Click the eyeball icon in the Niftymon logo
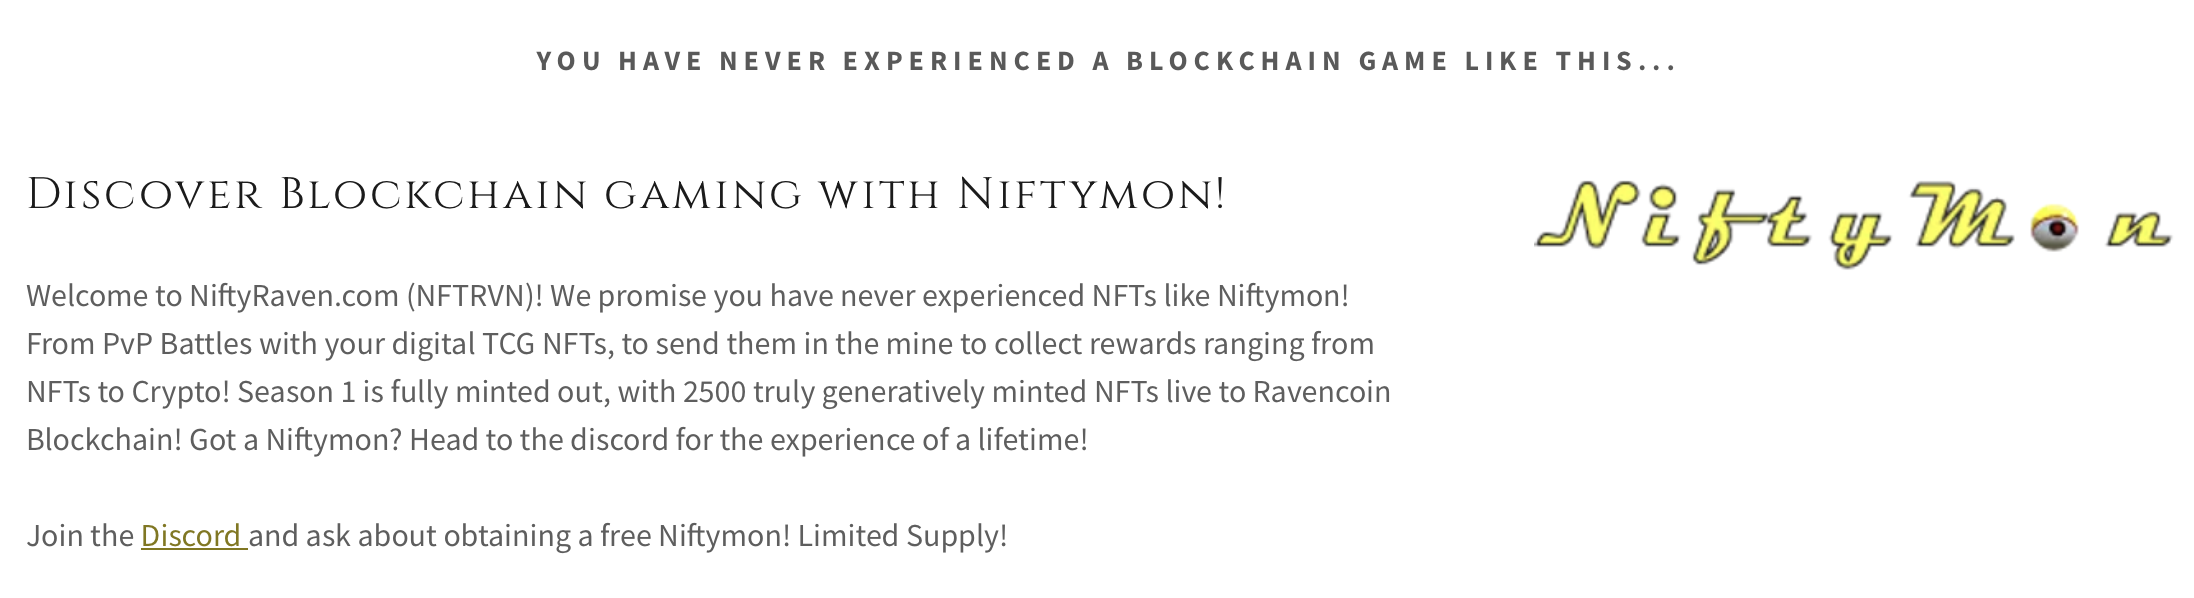Screen dimensions: 2194x598 (2054, 229)
